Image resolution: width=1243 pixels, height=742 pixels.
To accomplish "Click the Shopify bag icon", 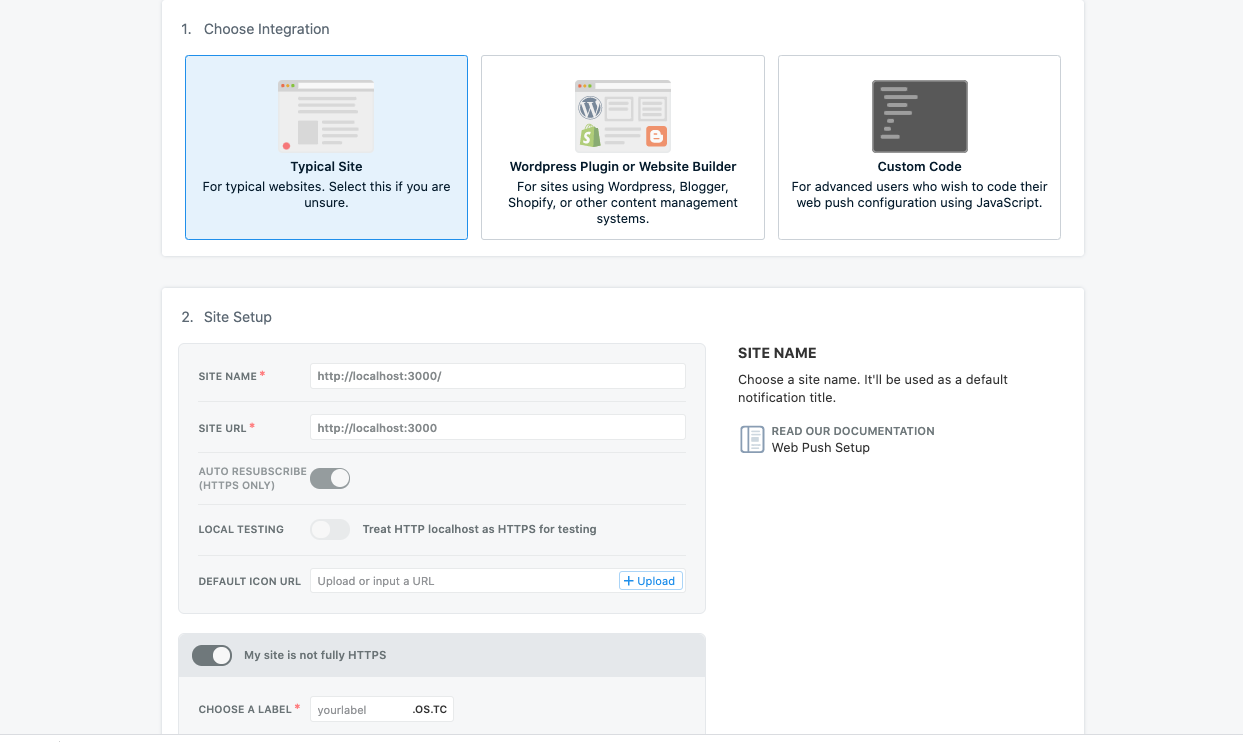I will 590,136.
